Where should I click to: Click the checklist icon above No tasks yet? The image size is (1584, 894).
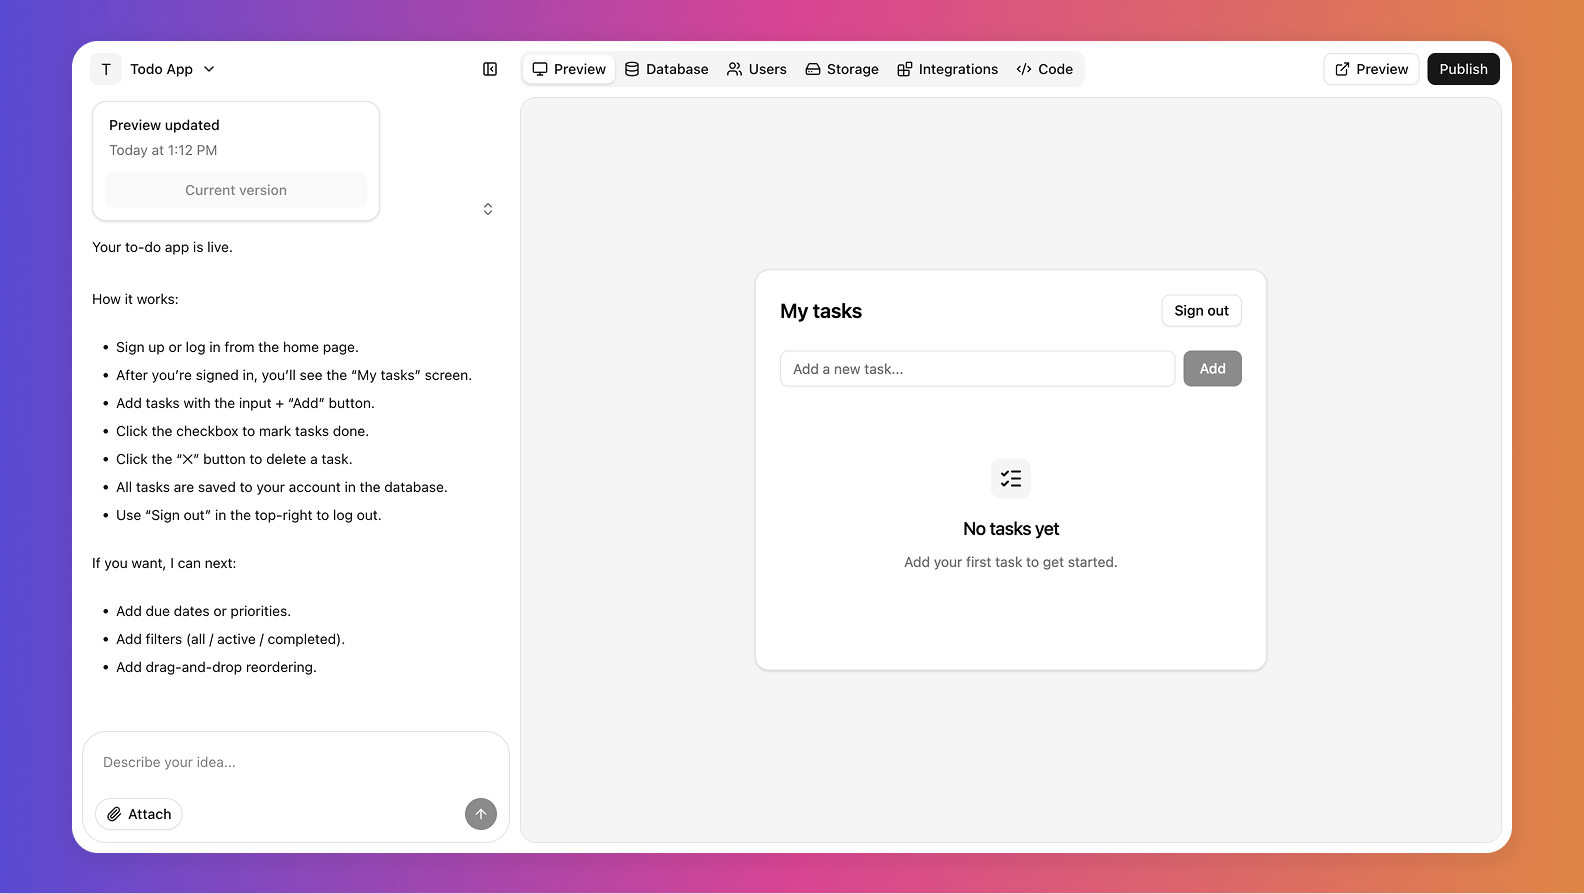1010,479
